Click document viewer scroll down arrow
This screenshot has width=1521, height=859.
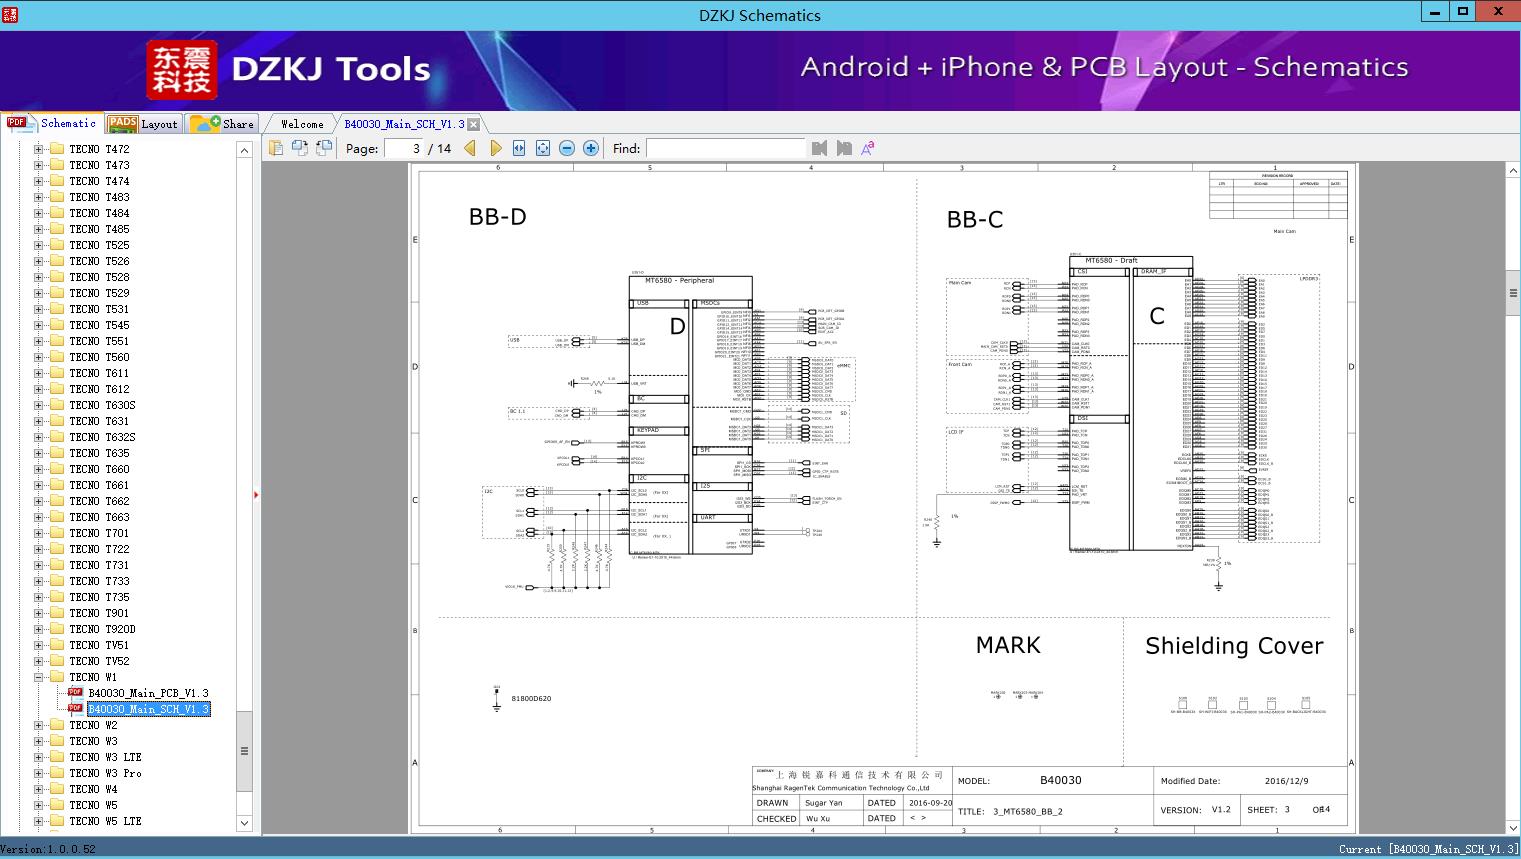coord(1513,828)
